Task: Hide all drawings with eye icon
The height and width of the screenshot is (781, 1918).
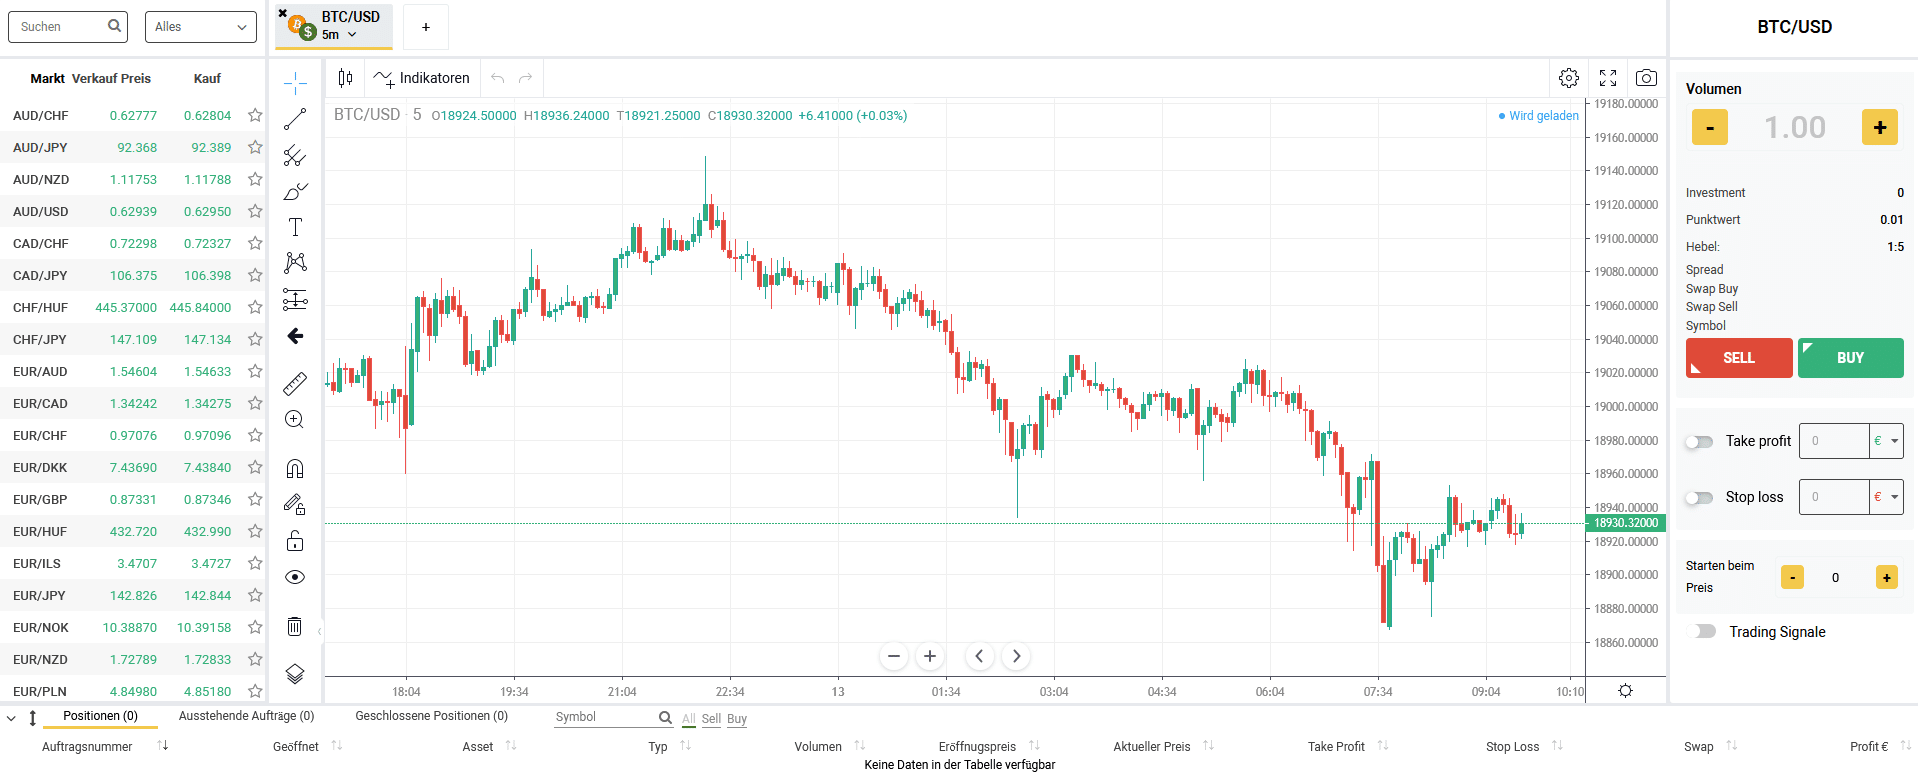Action: tap(295, 577)
